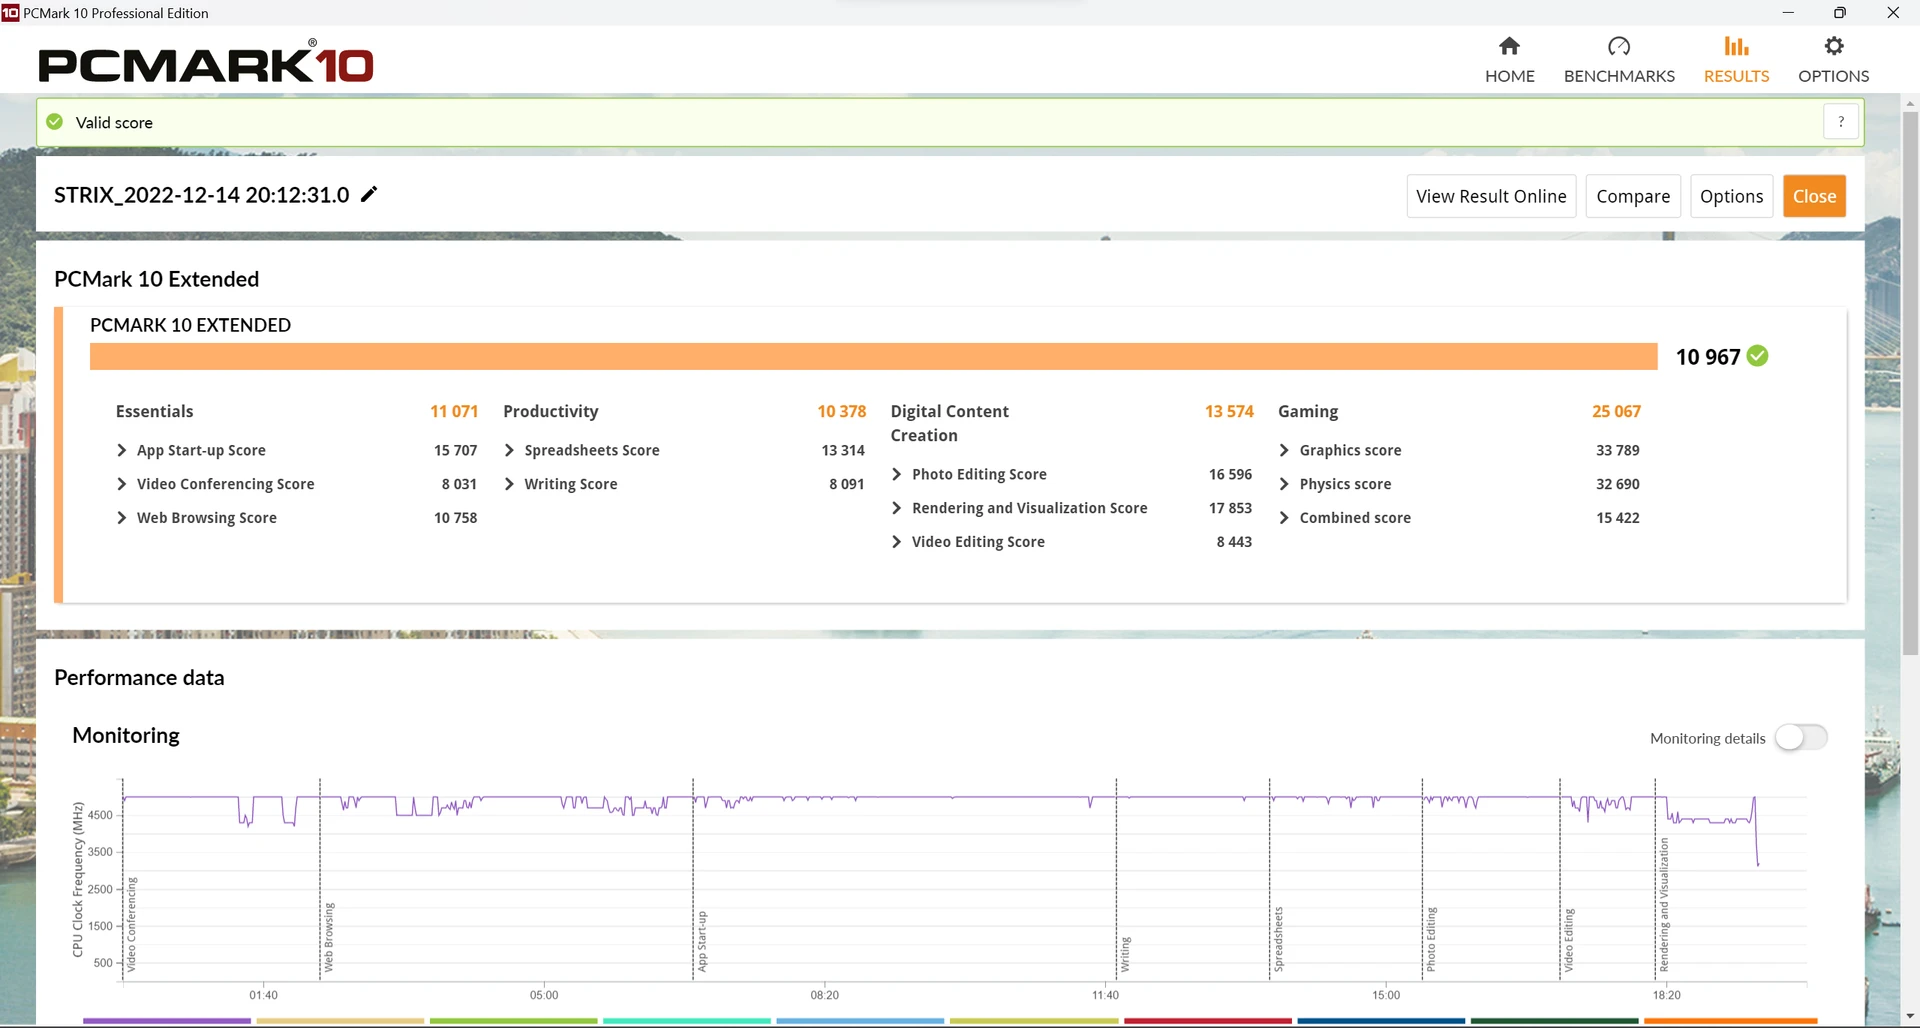Expand Combined score
This screenshot has width=1920, height=1028.
coord(1284,518)
